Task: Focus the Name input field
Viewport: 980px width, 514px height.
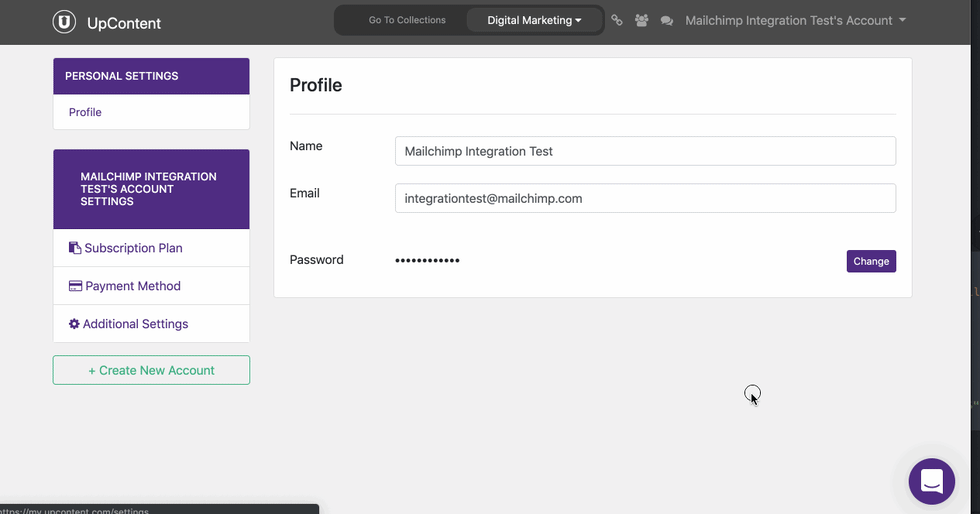Action: 645,151
